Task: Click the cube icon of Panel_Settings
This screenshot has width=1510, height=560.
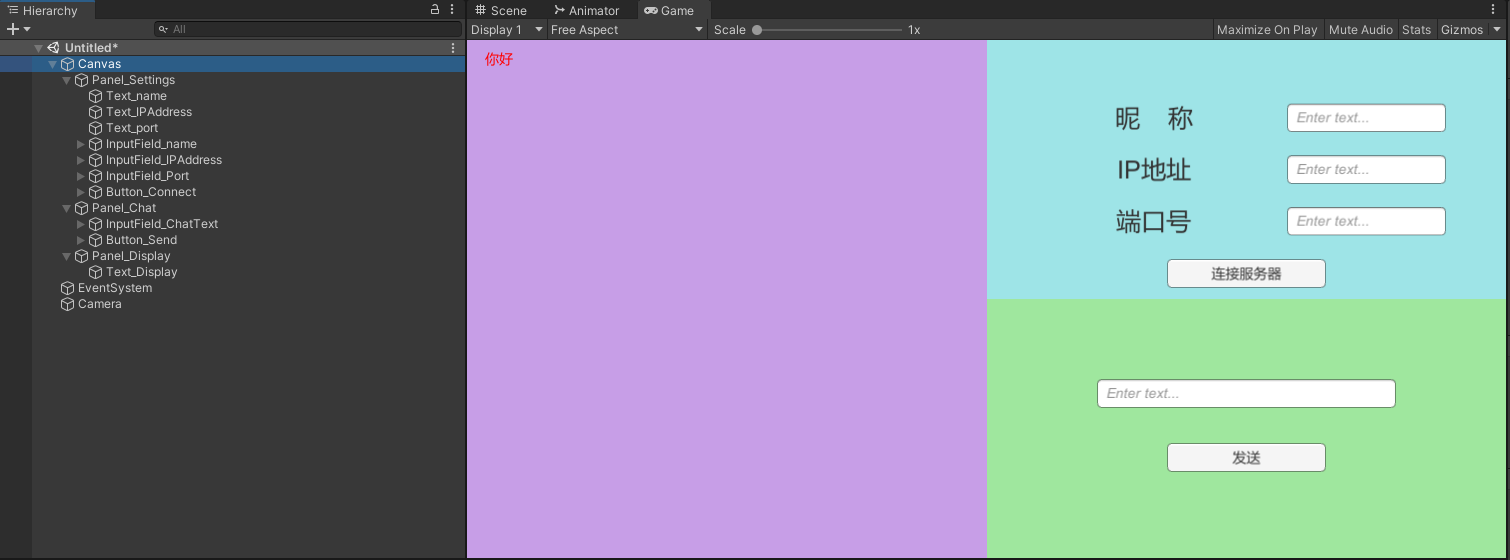Action: tap(81, 80)
